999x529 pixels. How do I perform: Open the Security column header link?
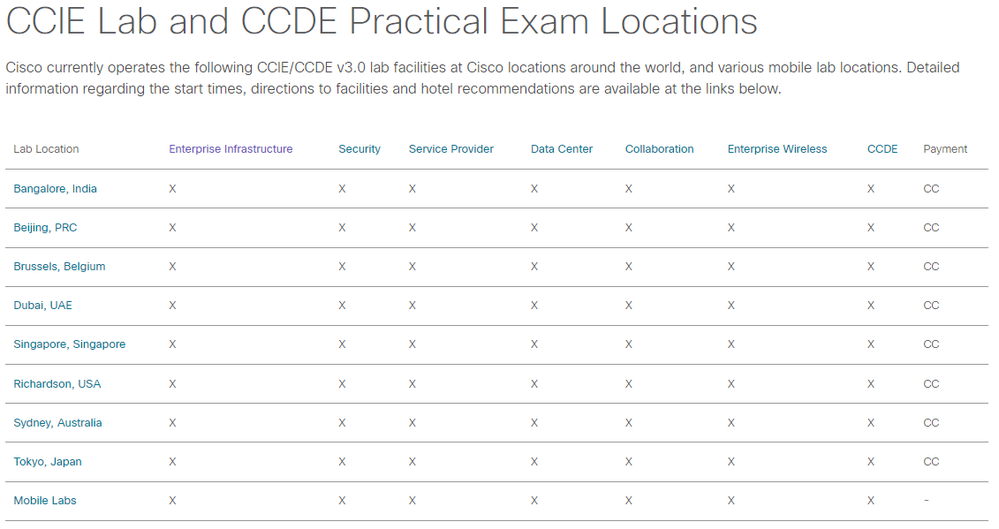click(359, 149)
